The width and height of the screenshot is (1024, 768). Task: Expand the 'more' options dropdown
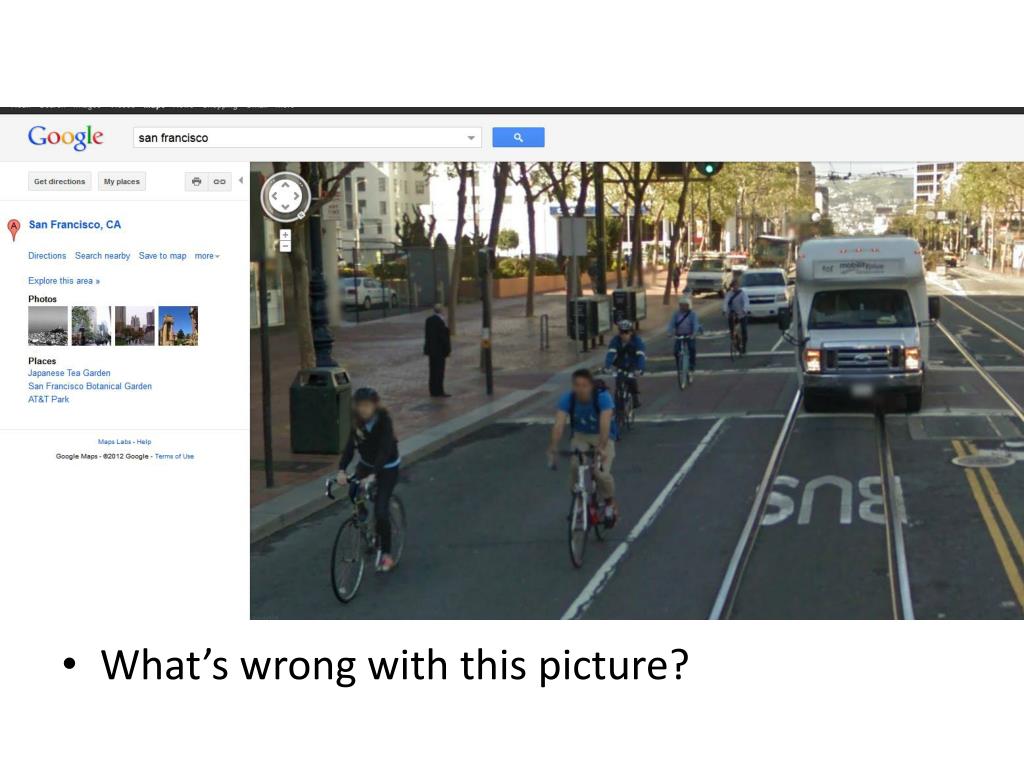point(207,256)
